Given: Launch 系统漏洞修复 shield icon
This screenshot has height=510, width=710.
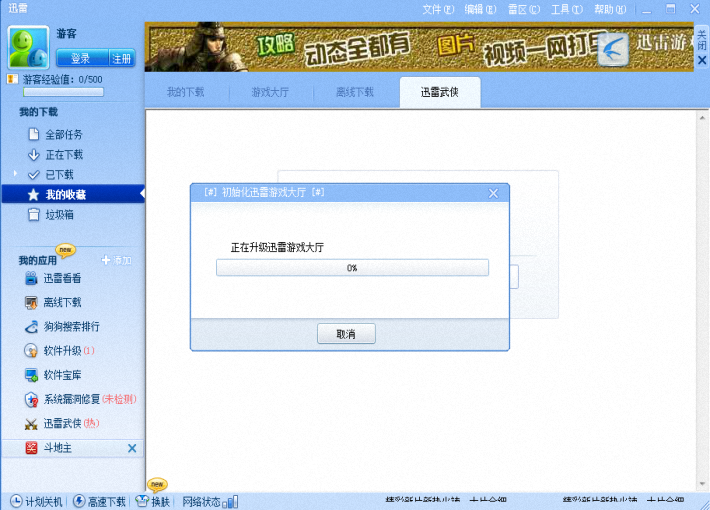Looking at the screenshot, I should click(x=32, y=399).
